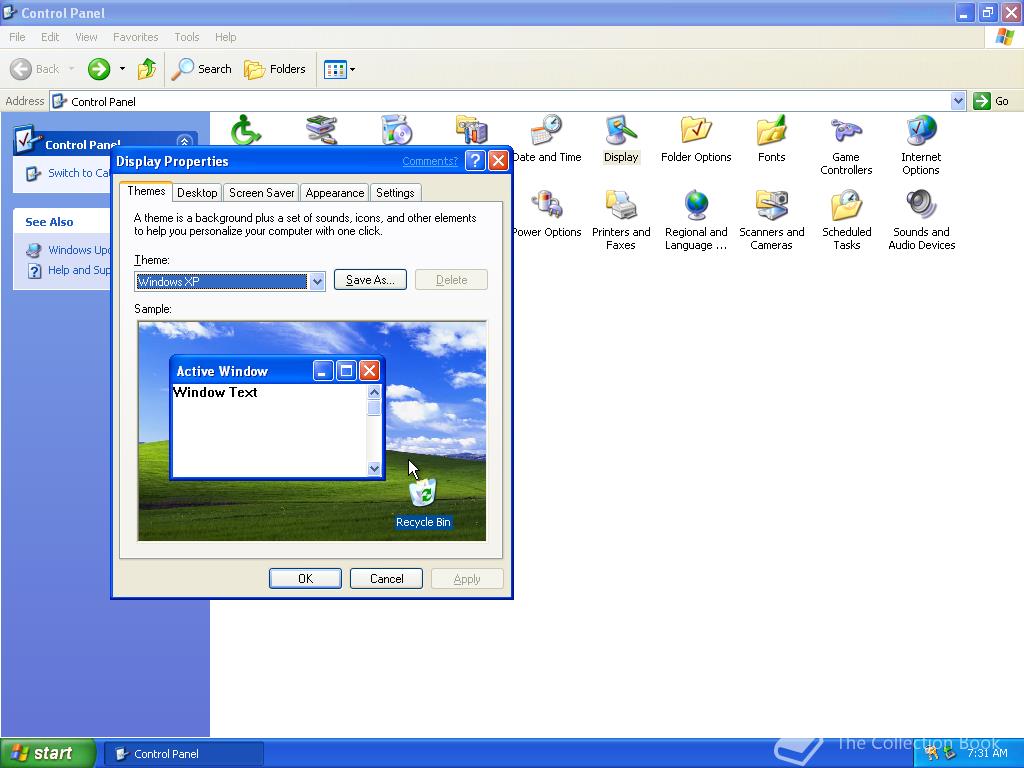Go up one folder level
The image size is (1024, 768).
tap(147, 69)
